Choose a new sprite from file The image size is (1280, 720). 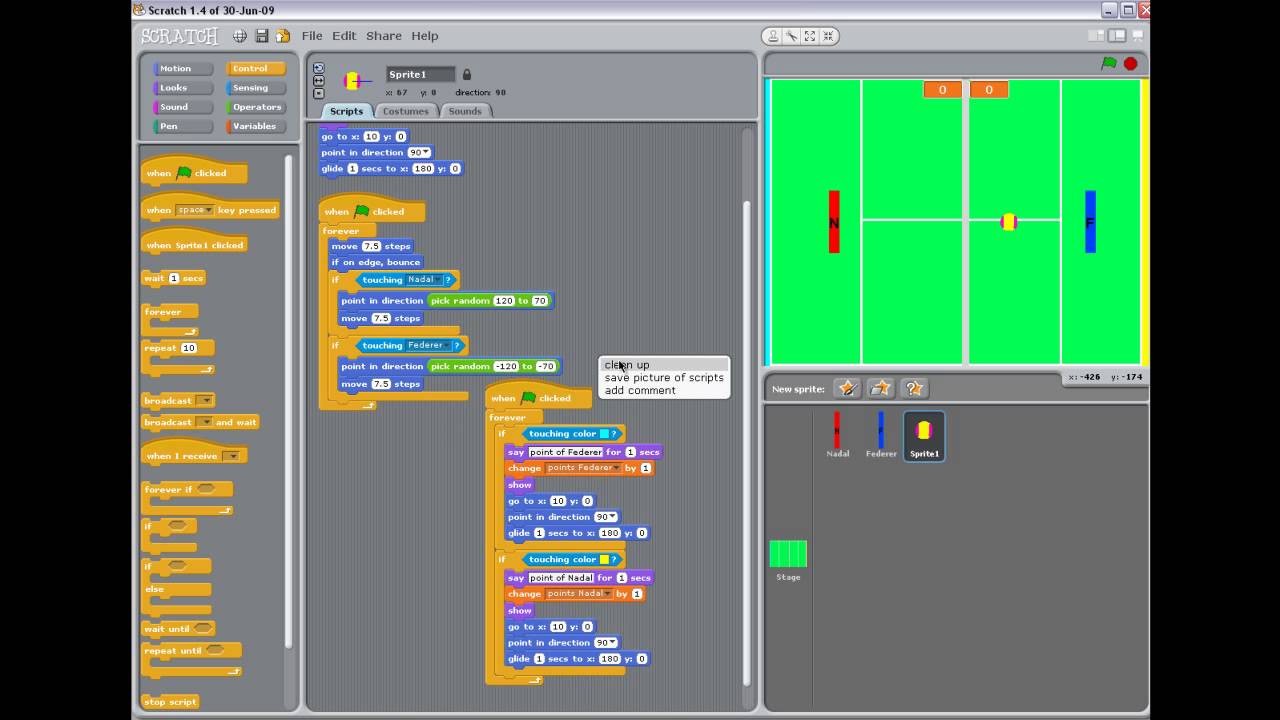(880, 388)
